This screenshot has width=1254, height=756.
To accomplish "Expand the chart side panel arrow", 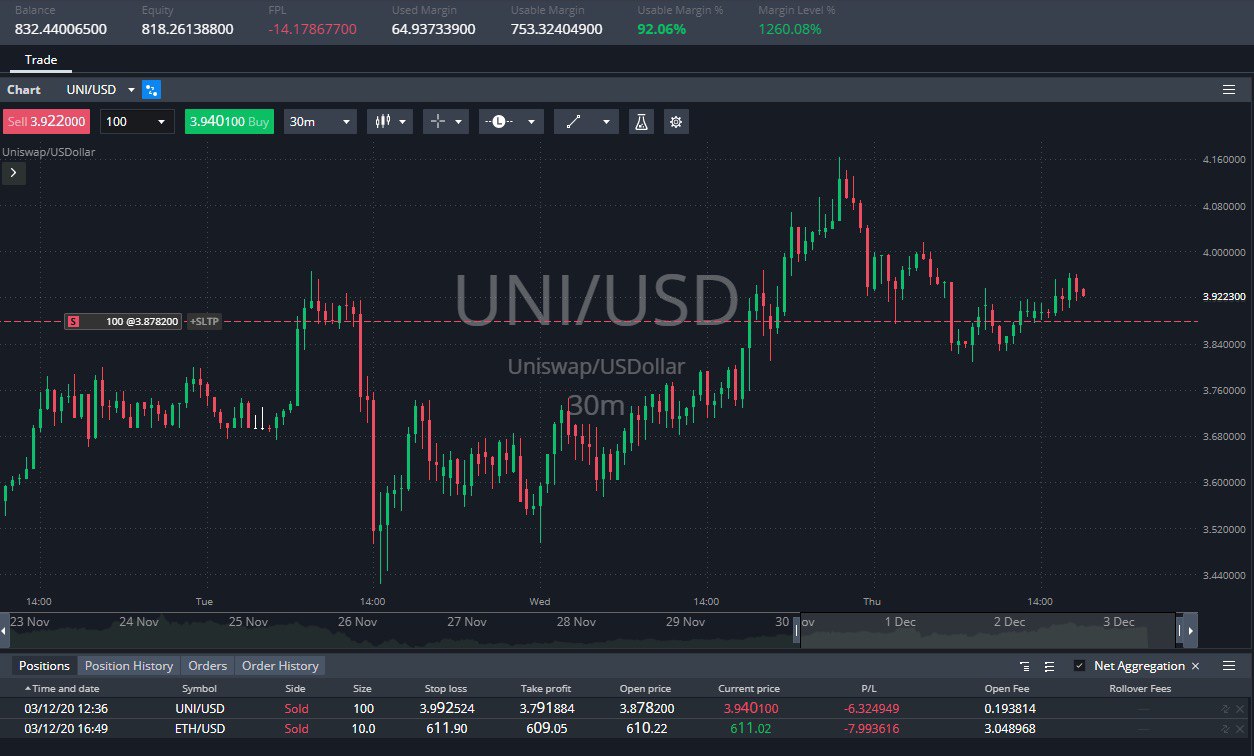I will point(14,173).
